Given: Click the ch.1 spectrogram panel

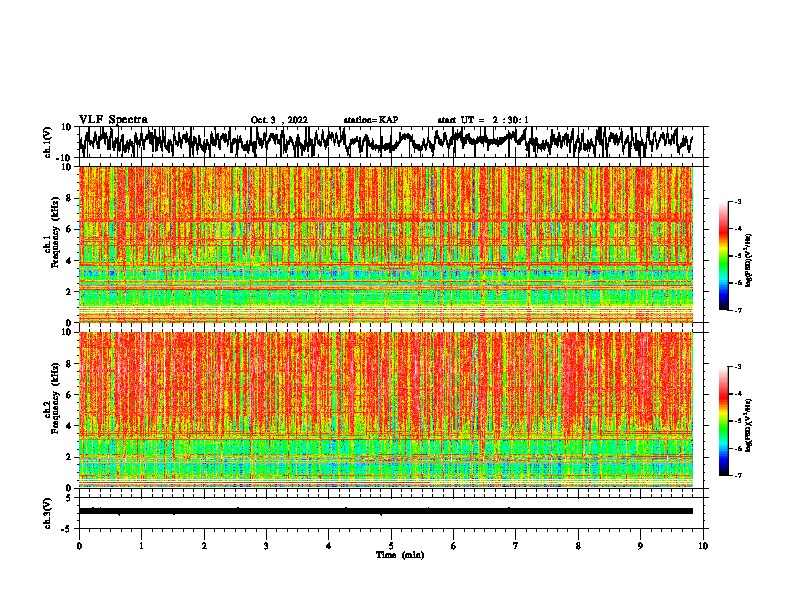Looking at the screenshot, I should (x=386, y=244).
